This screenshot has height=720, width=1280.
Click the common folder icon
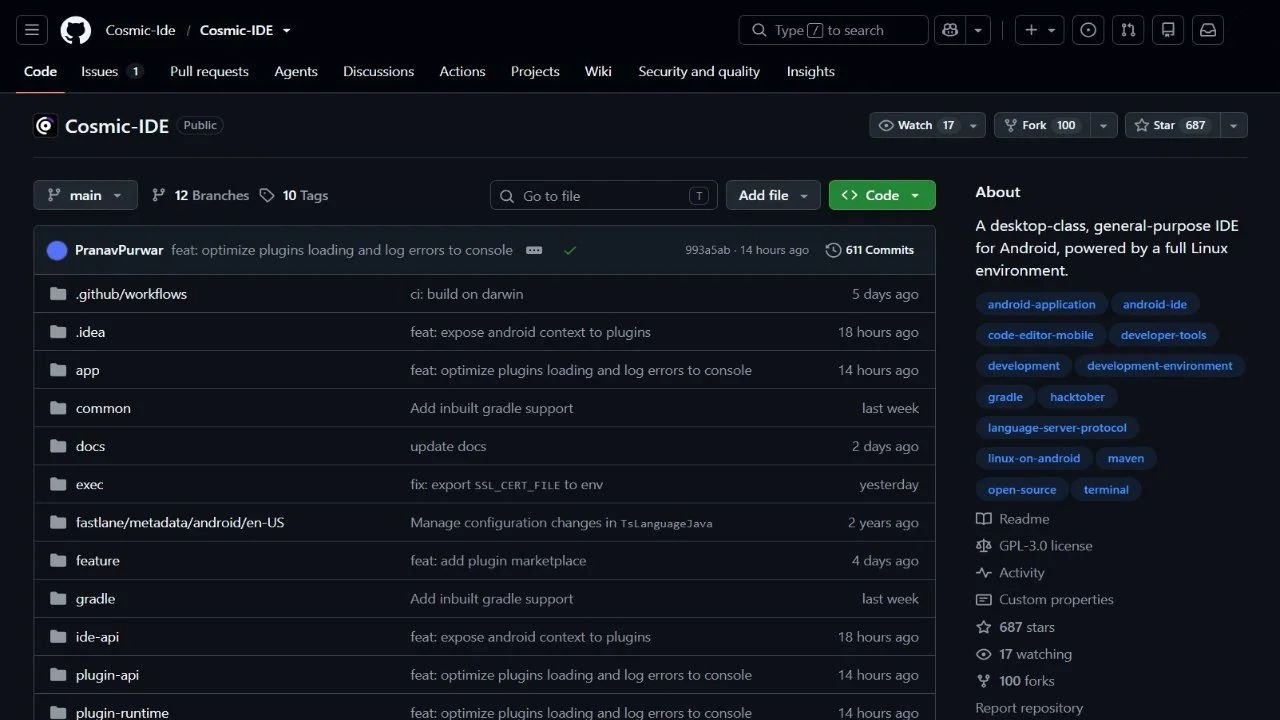tap(58, 408)
